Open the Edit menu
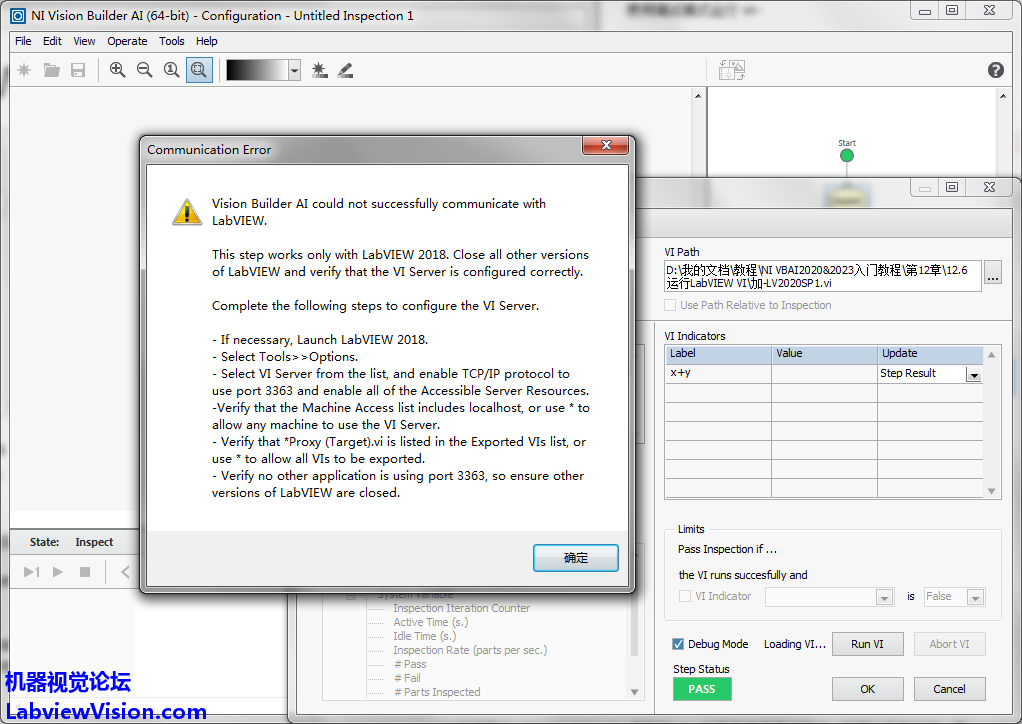This screenshot has height=724, width=1022. click(52, 41)
